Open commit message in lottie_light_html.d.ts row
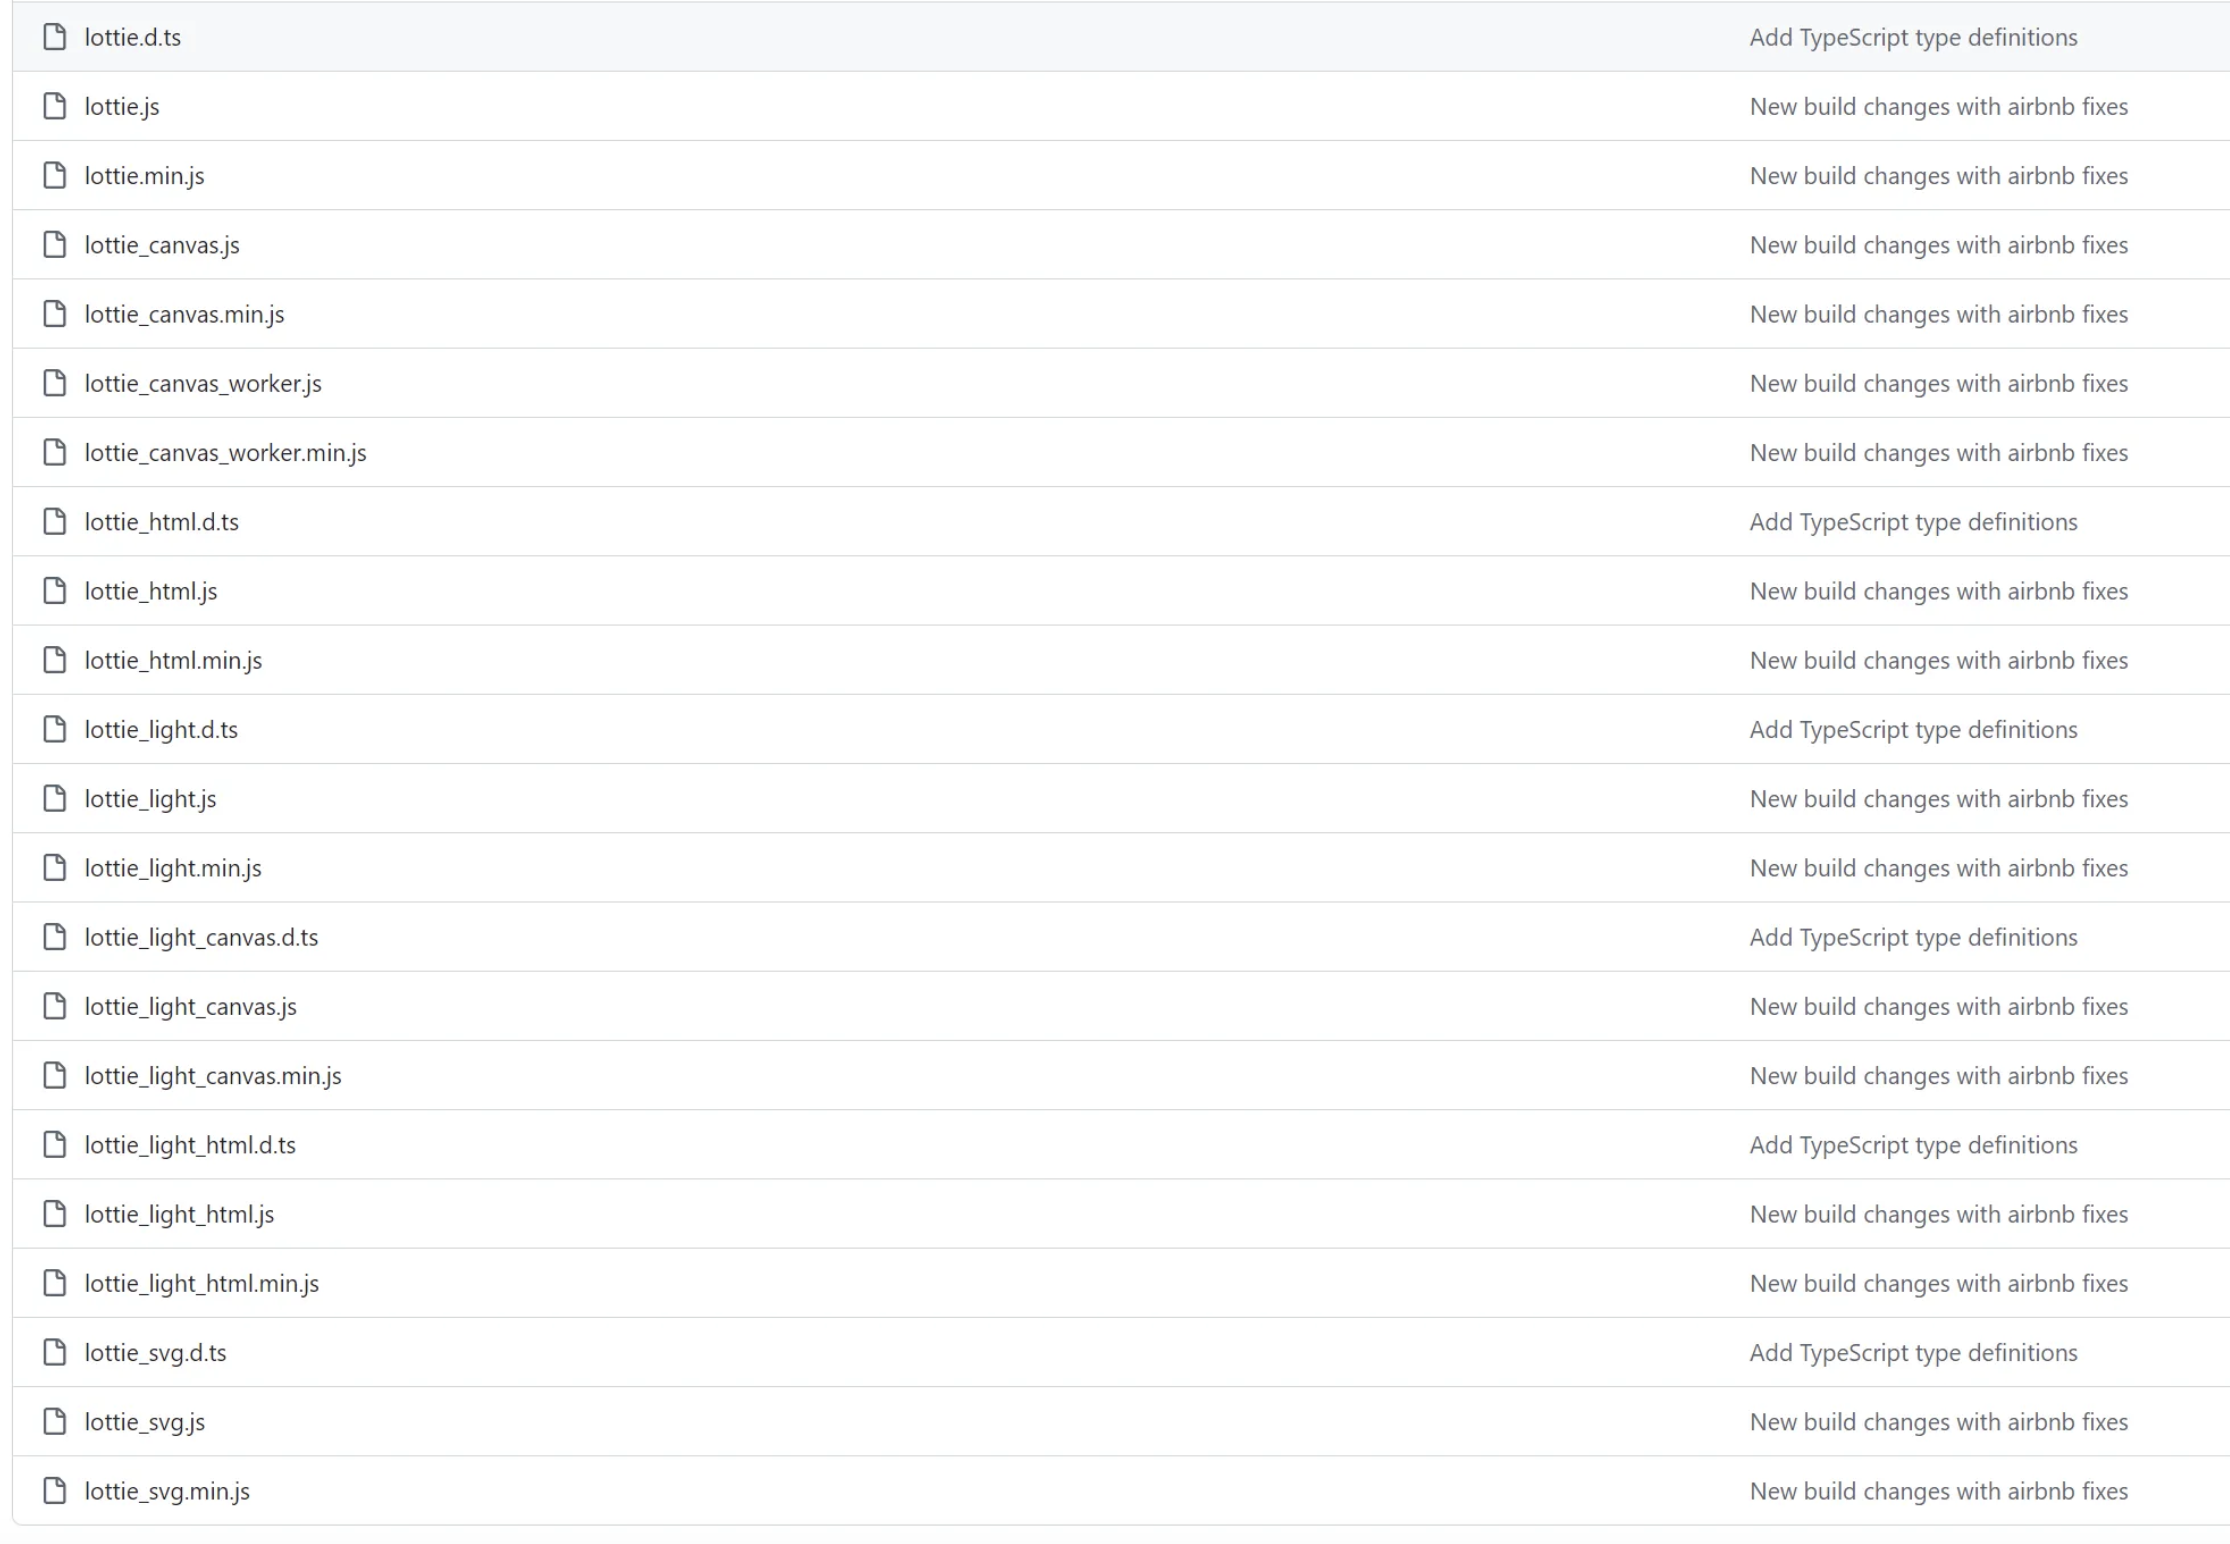 pyautogui.click(x=1913, y=1145)
